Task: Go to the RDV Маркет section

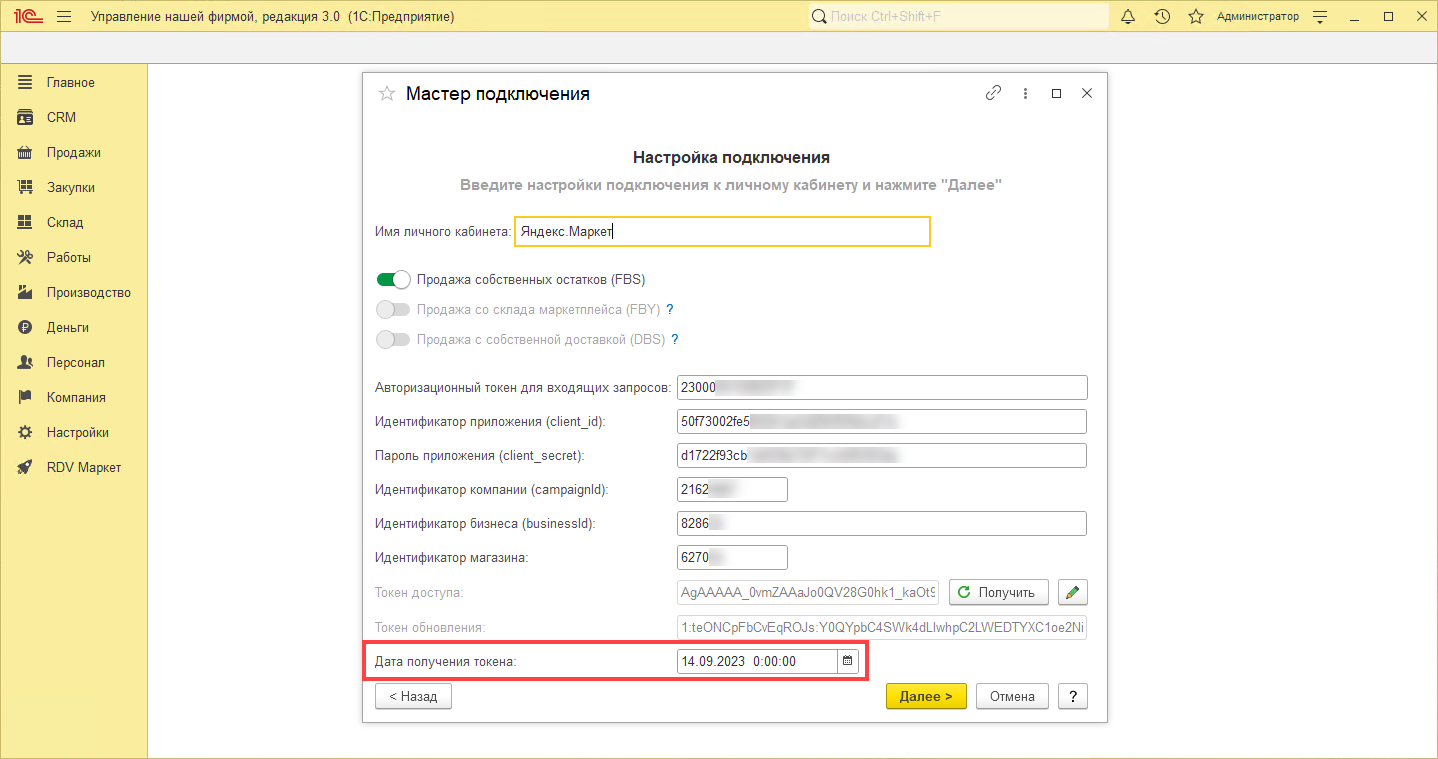Action: pyautogui.click(x=83, y=468)
